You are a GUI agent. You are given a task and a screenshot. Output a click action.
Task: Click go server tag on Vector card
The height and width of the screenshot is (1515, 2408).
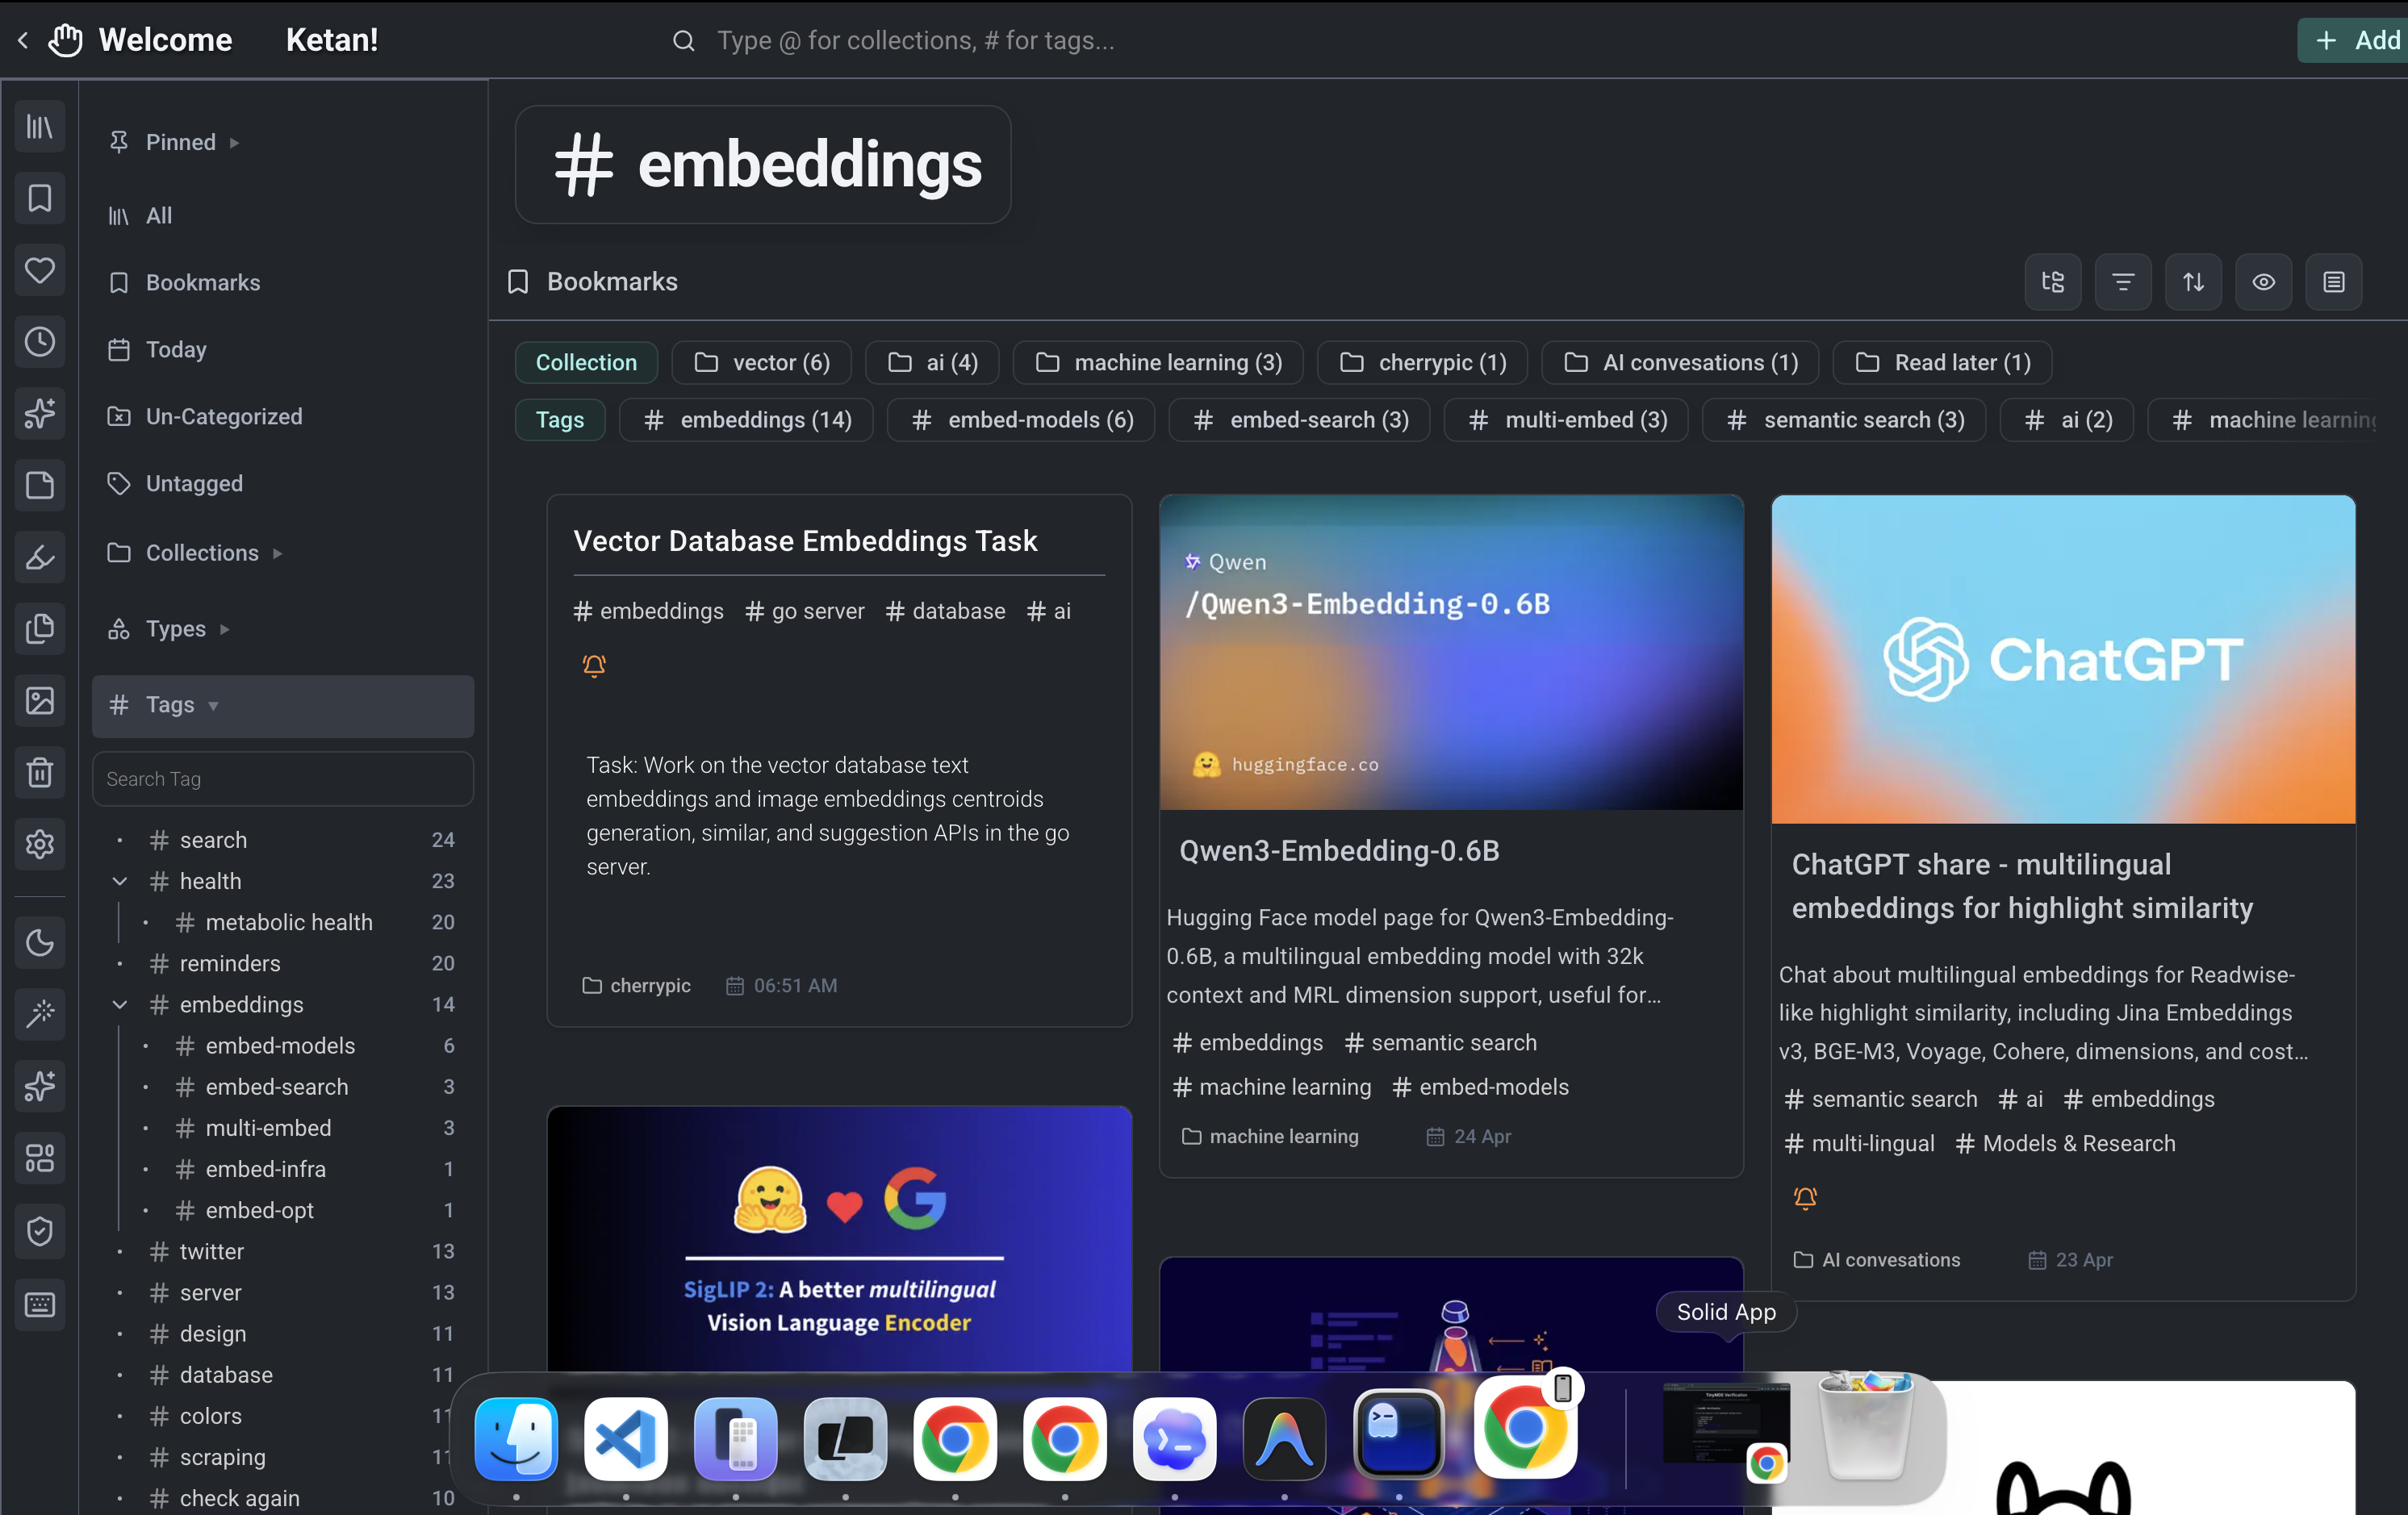click(804, 611)
